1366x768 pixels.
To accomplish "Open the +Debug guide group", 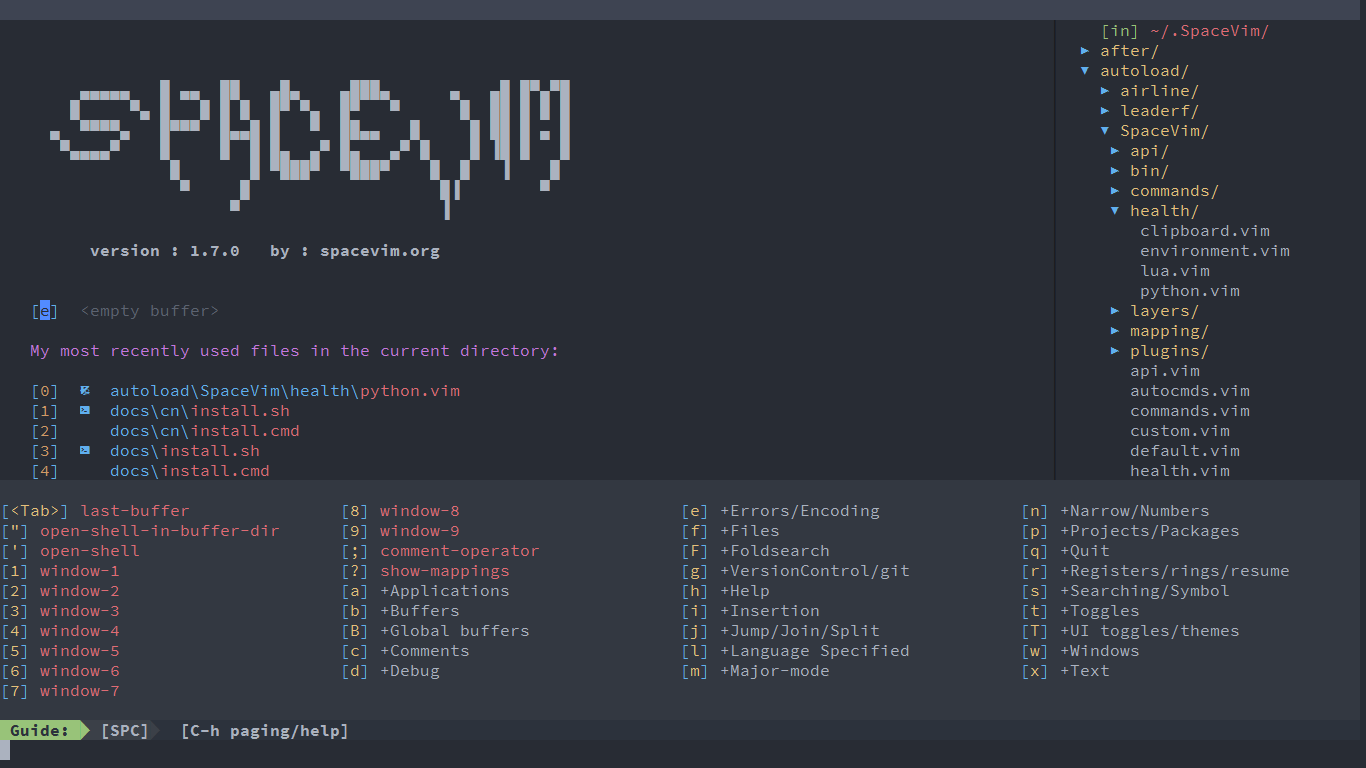I will (410, 671).
